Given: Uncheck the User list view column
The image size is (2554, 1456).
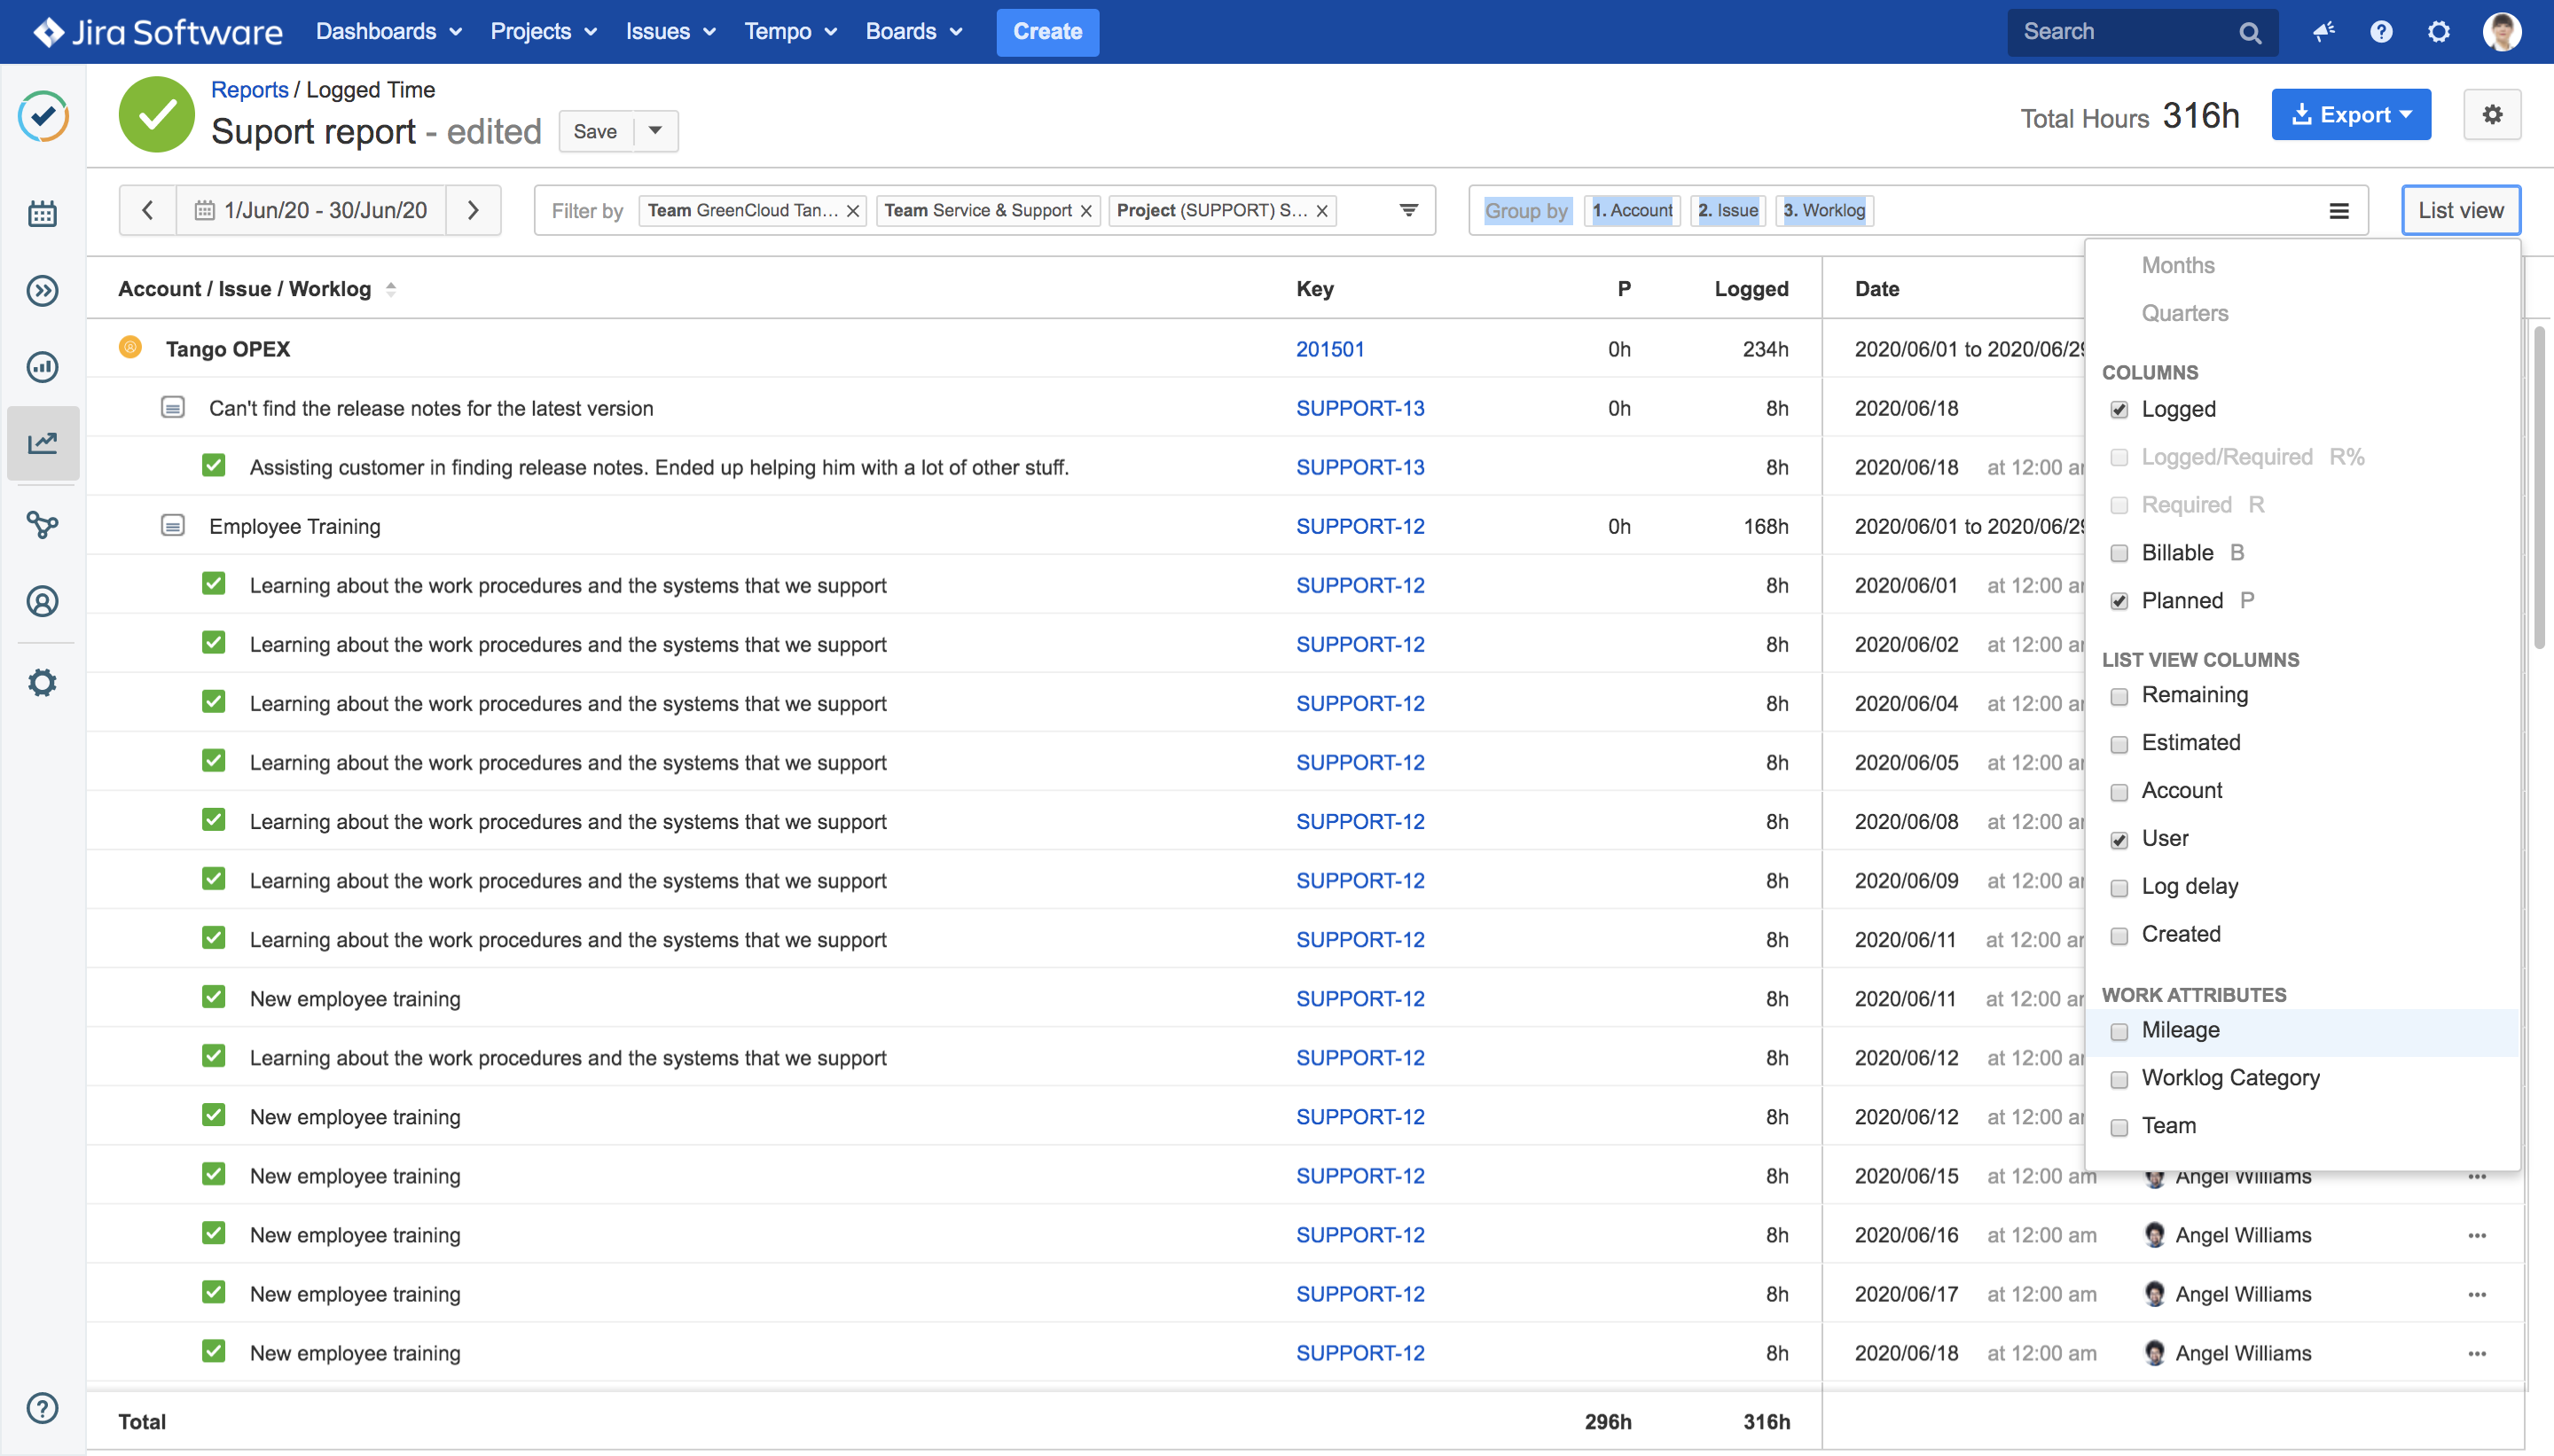Looking at the screenshot, I should click(2119, 840).
